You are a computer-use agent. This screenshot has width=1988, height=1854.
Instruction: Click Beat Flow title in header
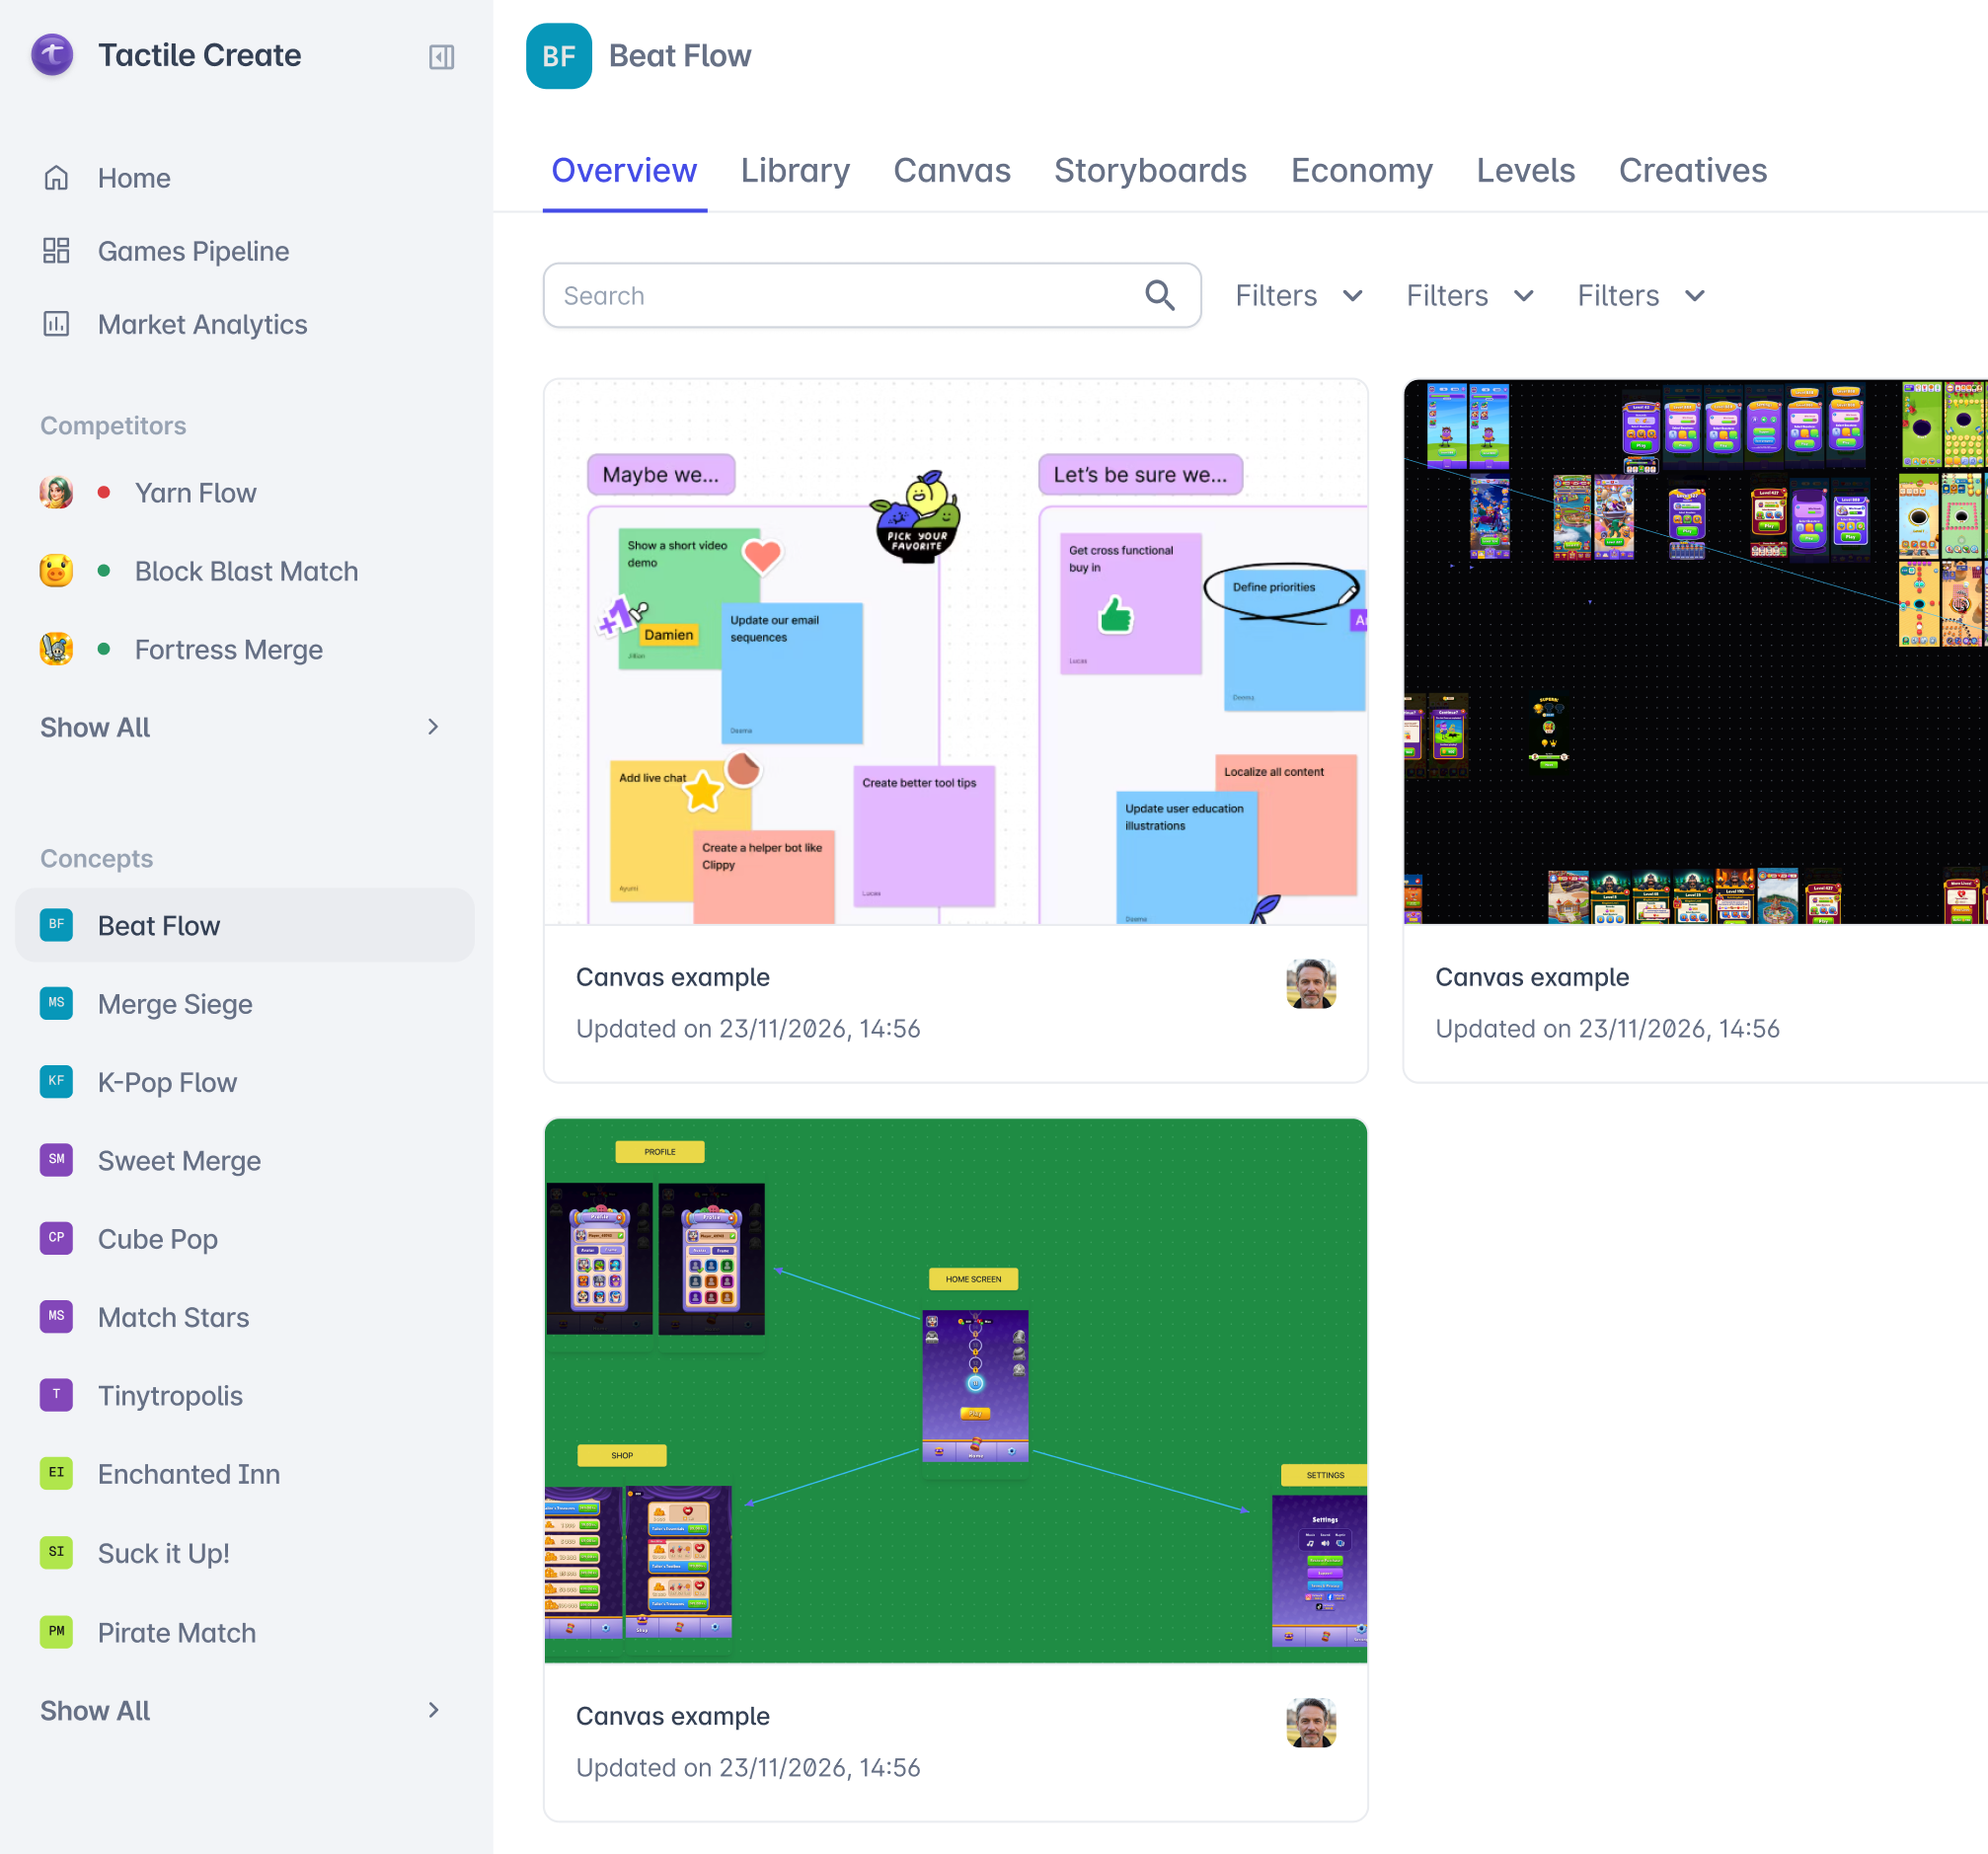(680, 56)
